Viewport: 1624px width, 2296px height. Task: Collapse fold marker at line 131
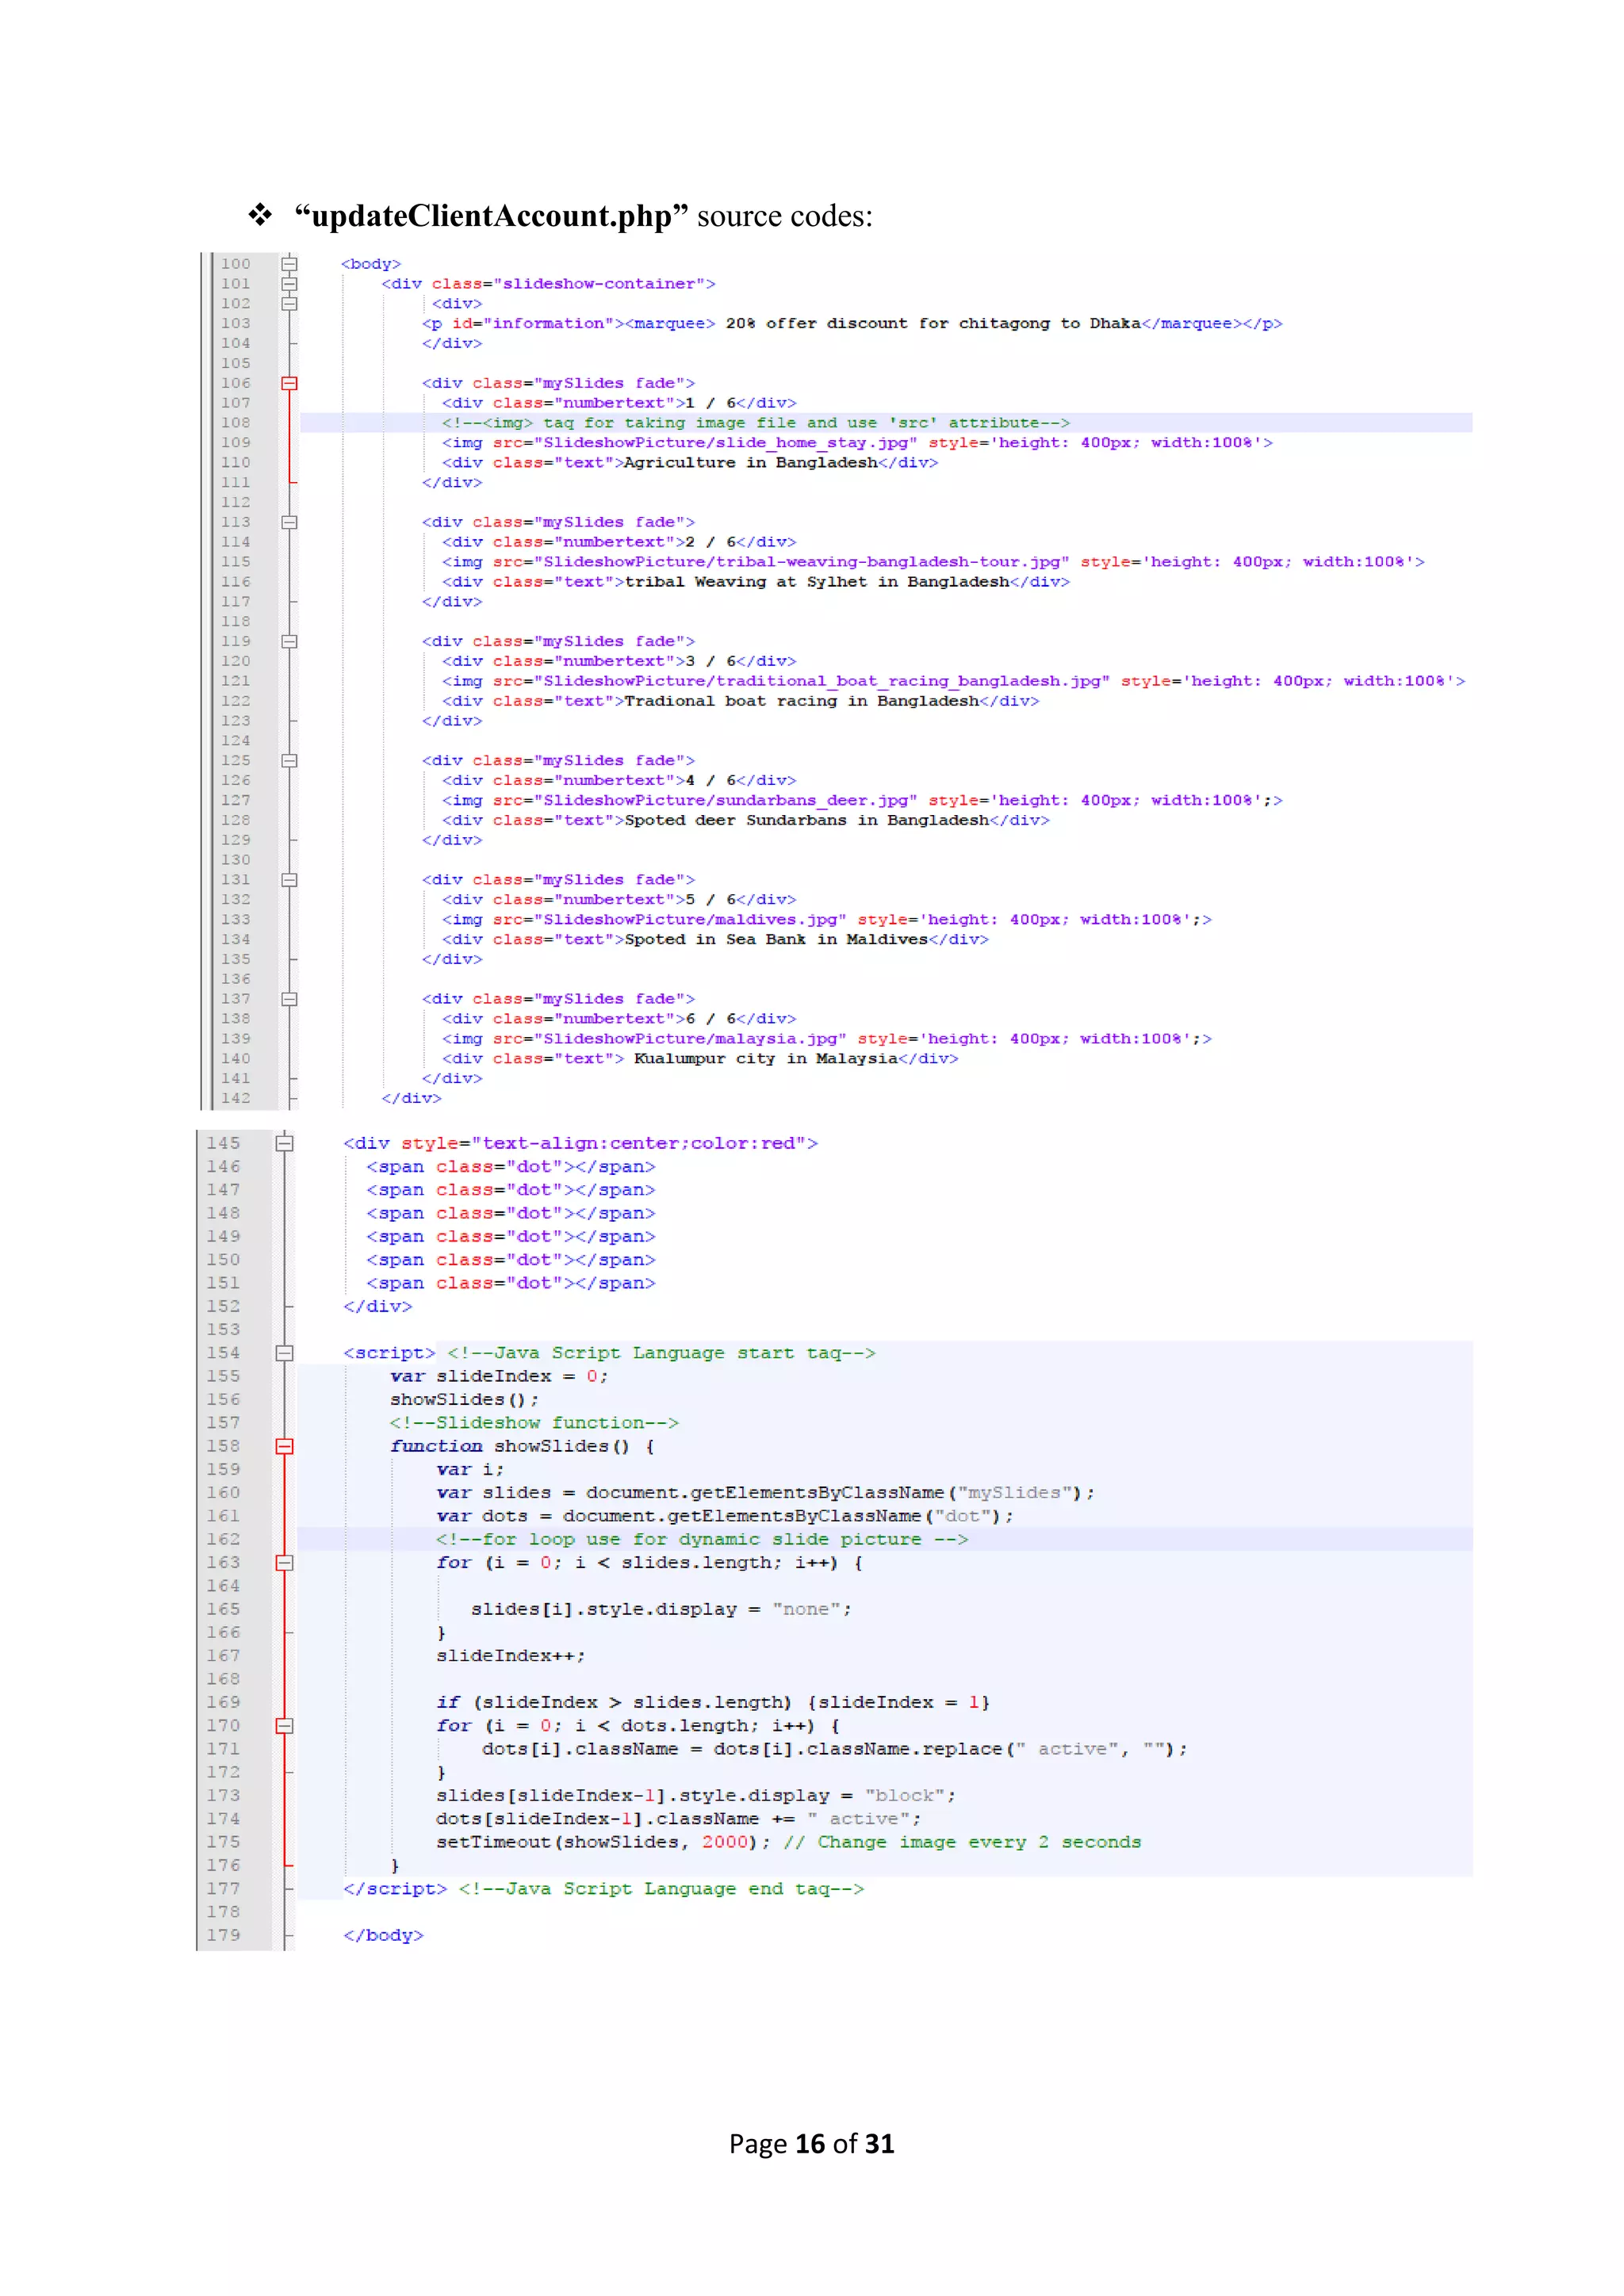pos(289,880)
